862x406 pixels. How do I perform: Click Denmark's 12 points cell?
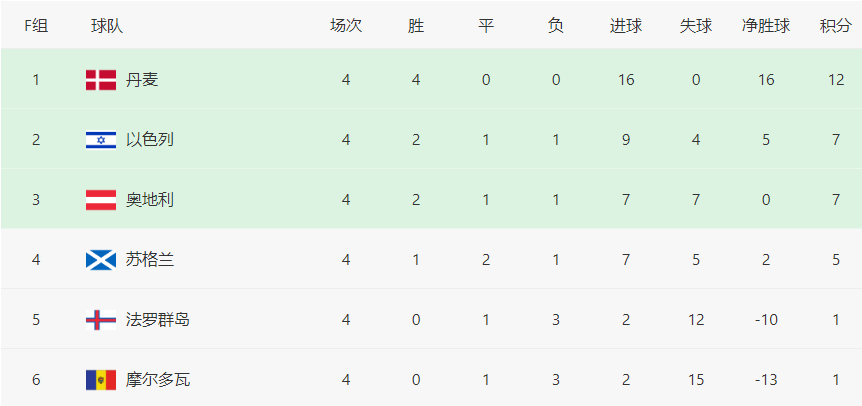click(836, 80)
